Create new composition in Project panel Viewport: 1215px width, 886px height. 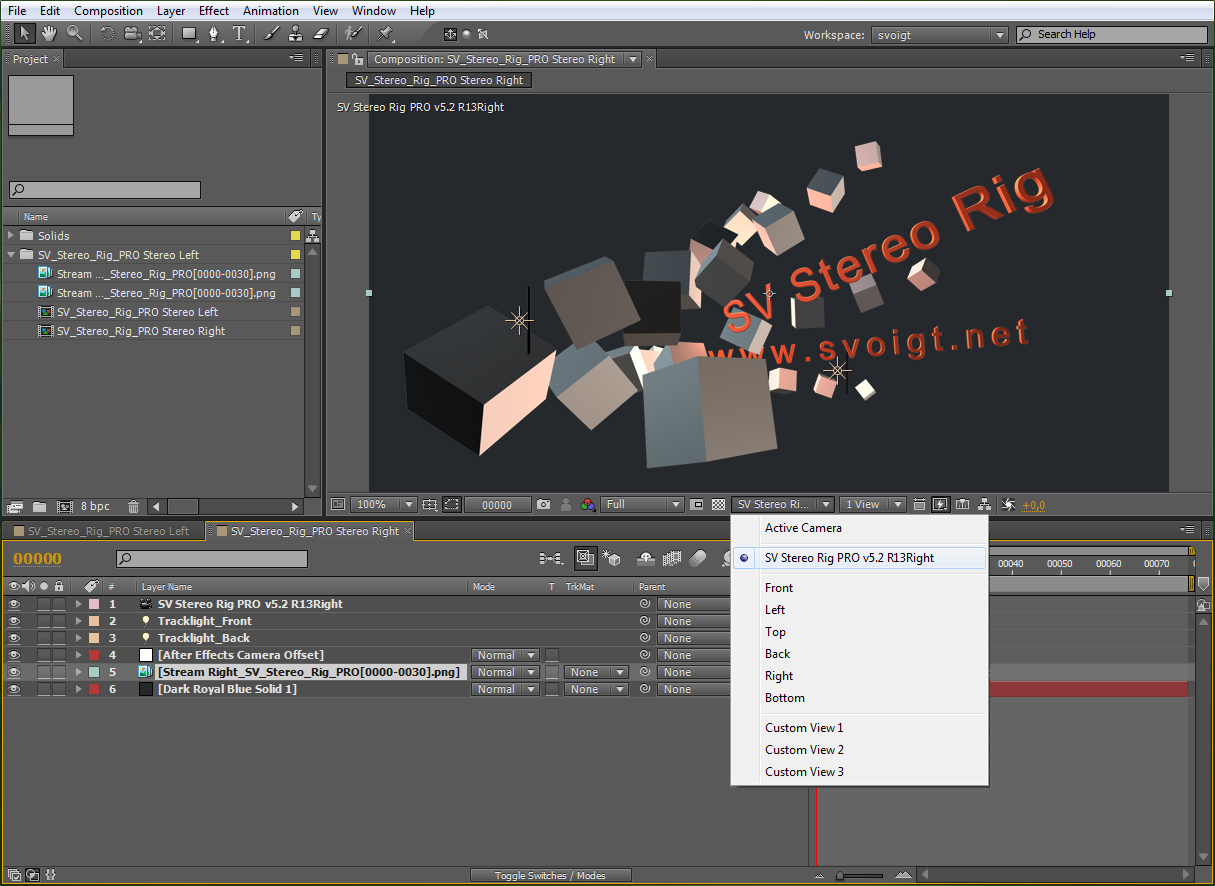[x=65, y=507]
